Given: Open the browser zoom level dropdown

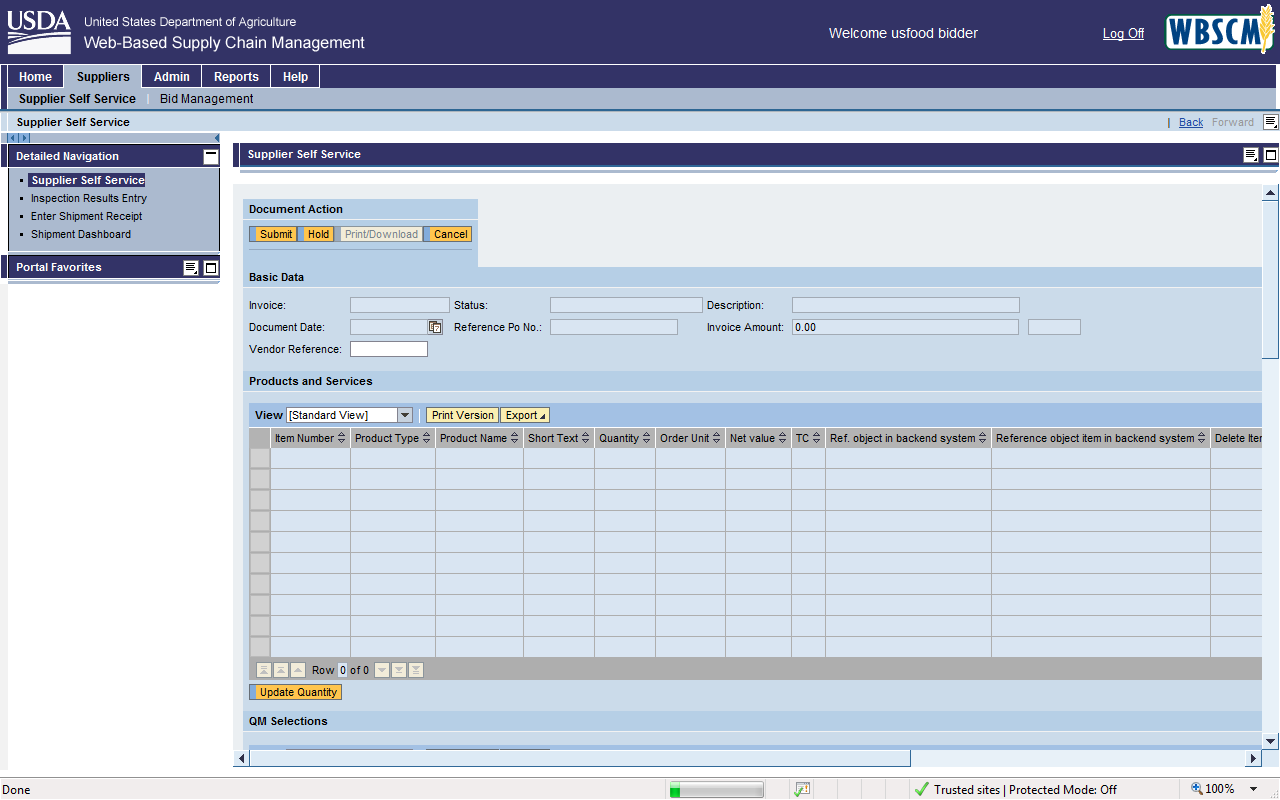Looking at the screenshot, I should click(1254, 789).
